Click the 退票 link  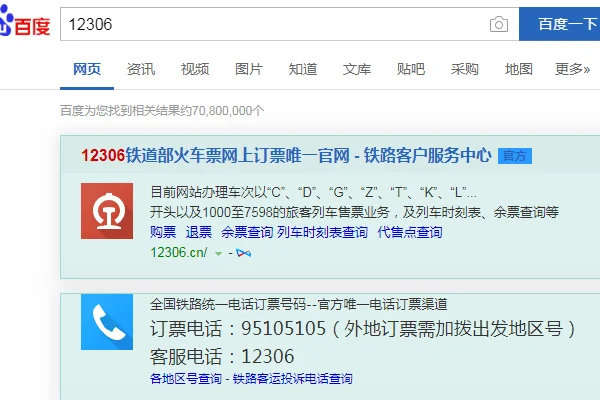pyautogui.click(x=199, y=232)
